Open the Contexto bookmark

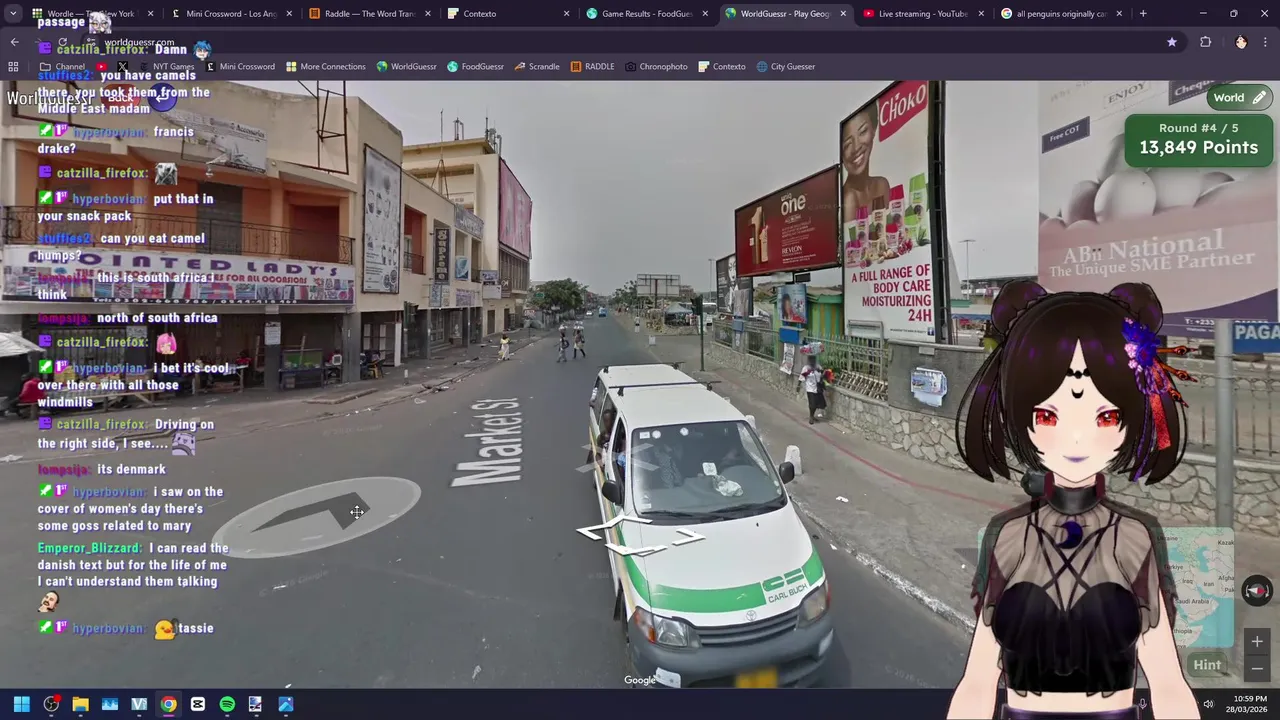(x=721, y=66)
